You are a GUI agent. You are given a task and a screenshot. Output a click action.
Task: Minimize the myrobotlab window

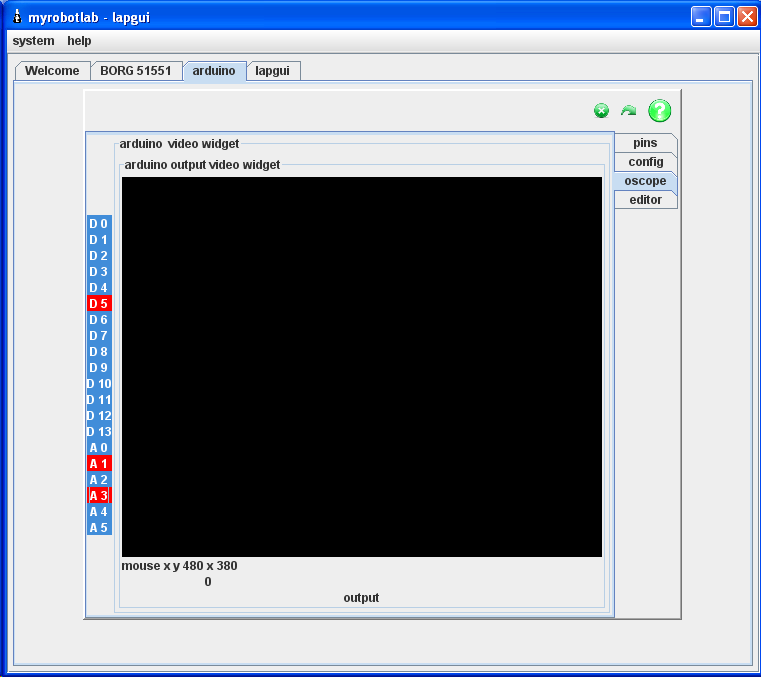[x=701, y=17]
